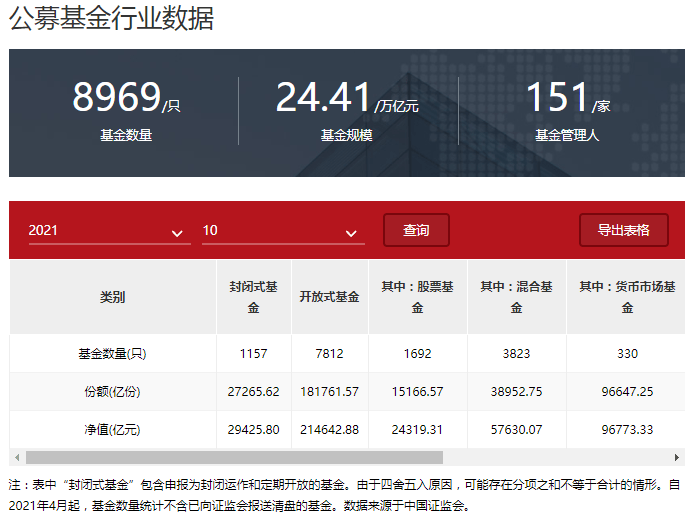Viewport: 693px width, 514px height.
Task: Click the cell value 7812
Action: pyautogui.click(x=330, y=354)
